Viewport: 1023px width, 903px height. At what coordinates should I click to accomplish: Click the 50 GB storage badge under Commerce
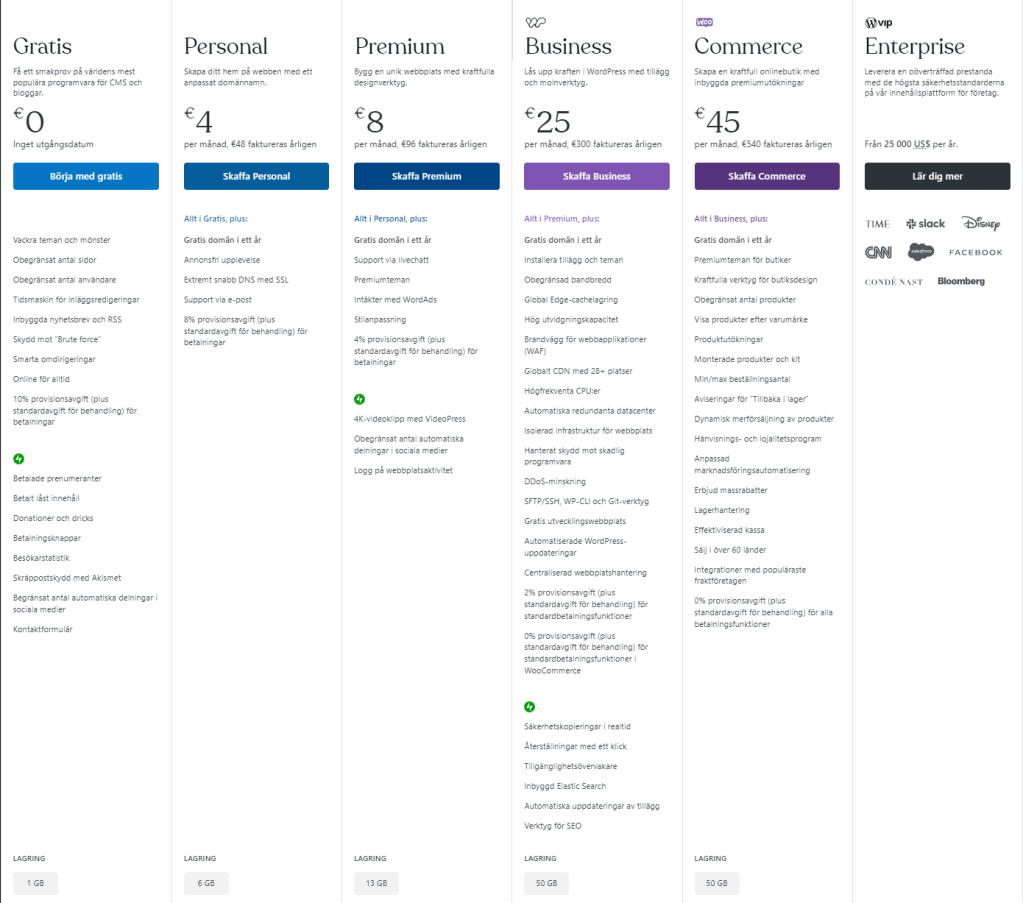716,883
